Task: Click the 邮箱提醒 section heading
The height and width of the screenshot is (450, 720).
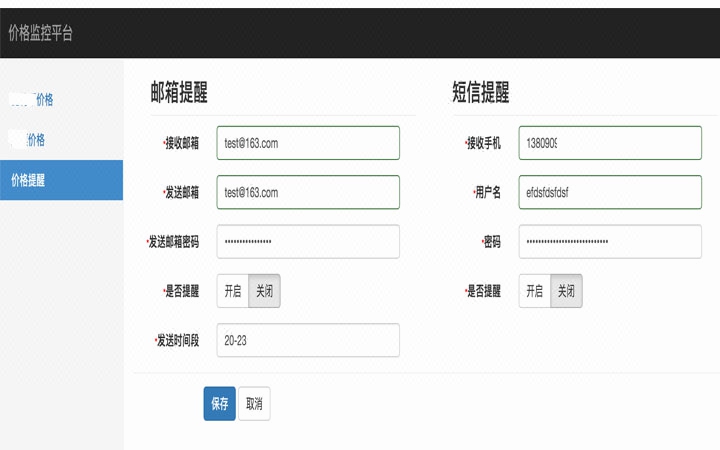Action: tap(179, 92)
